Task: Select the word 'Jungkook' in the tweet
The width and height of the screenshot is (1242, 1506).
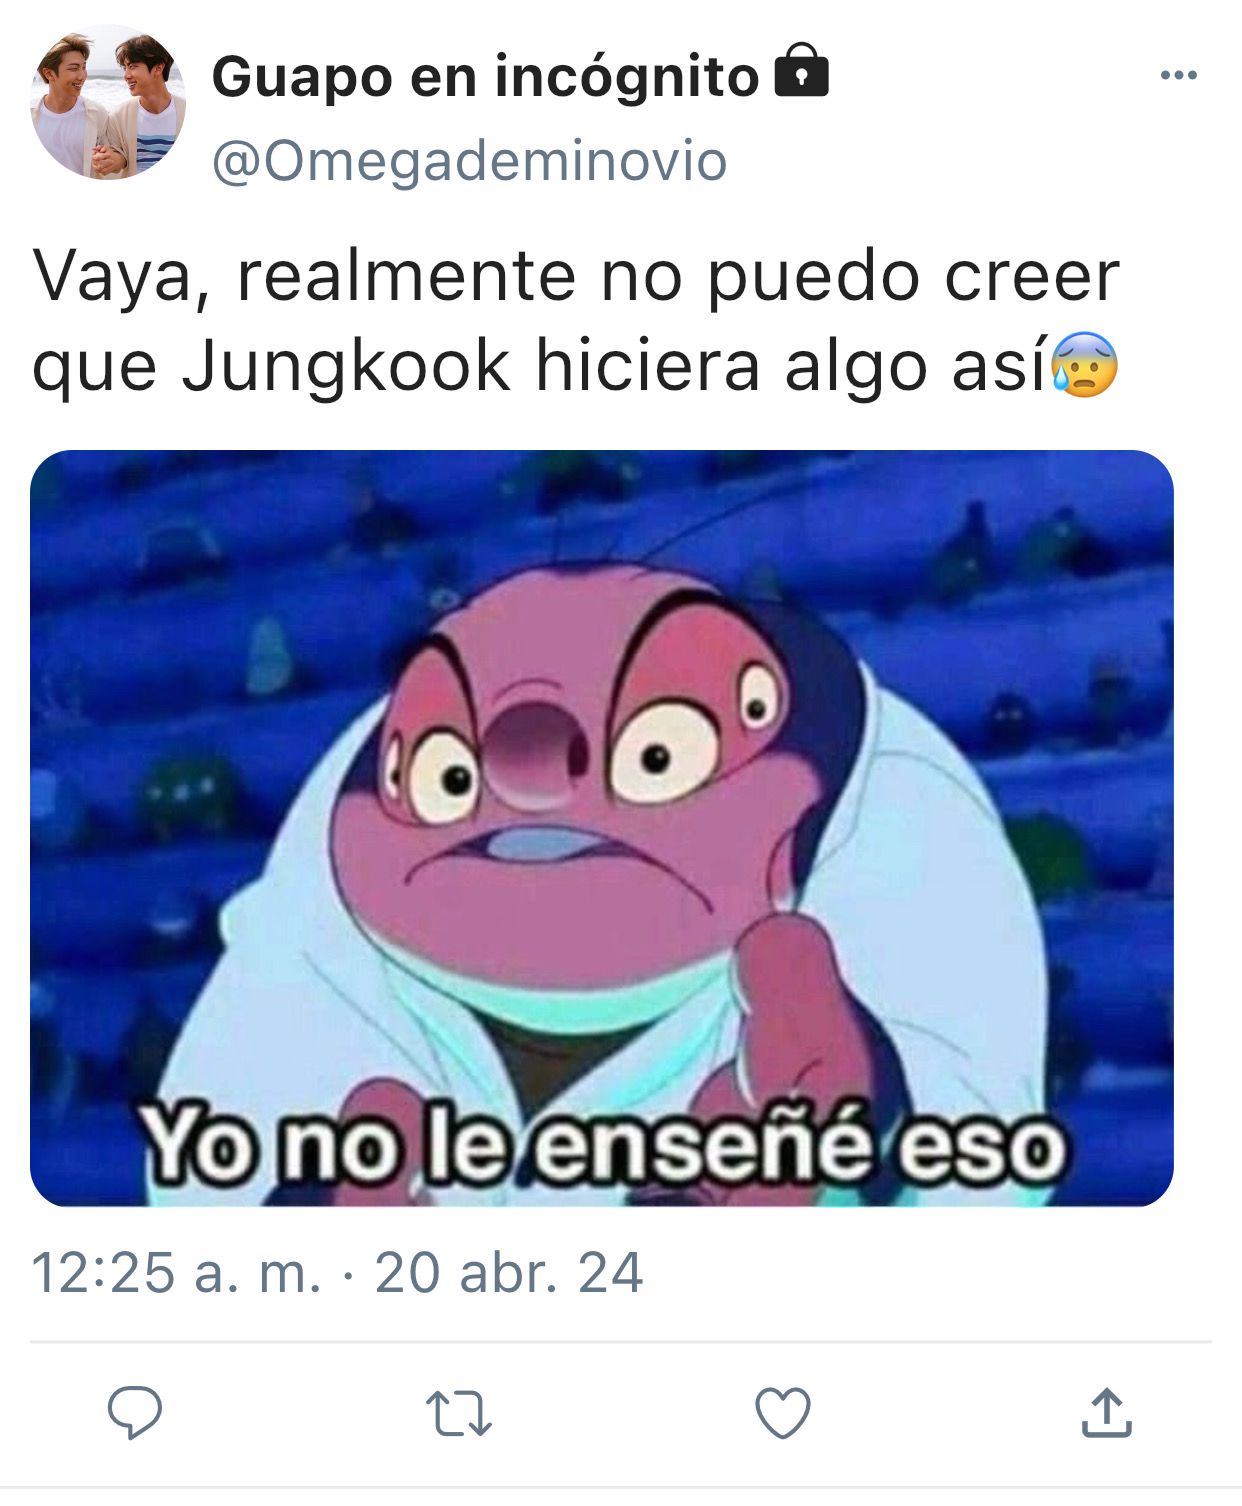Action: pyautogui.click(x=346, y=367)
